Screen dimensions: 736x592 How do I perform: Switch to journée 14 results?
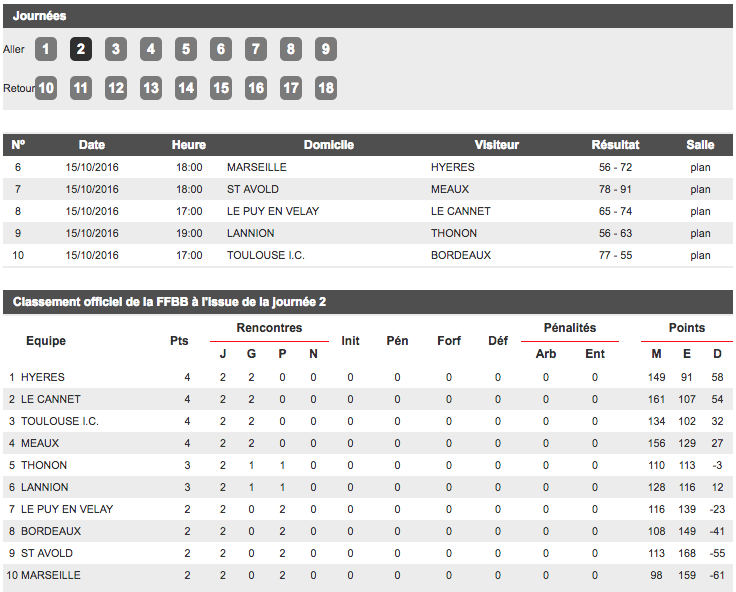pyautogui.click(x=186, y=88)
